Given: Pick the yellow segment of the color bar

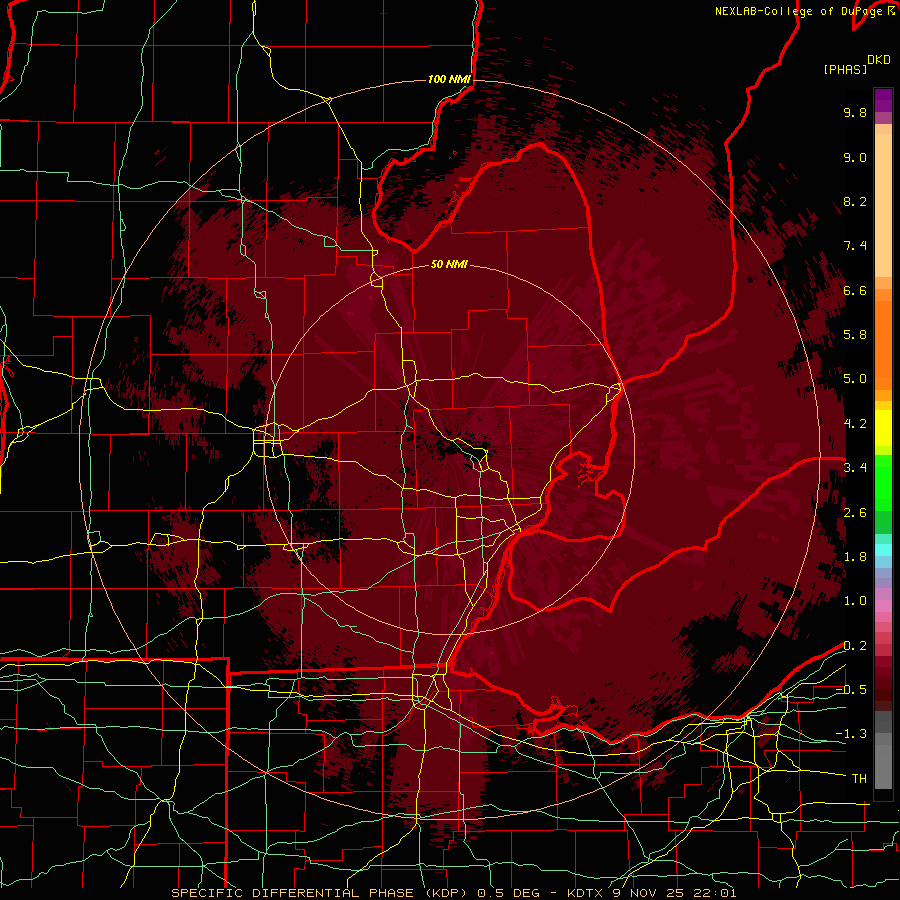Looking at the screenshot, I should pos(883,428).
